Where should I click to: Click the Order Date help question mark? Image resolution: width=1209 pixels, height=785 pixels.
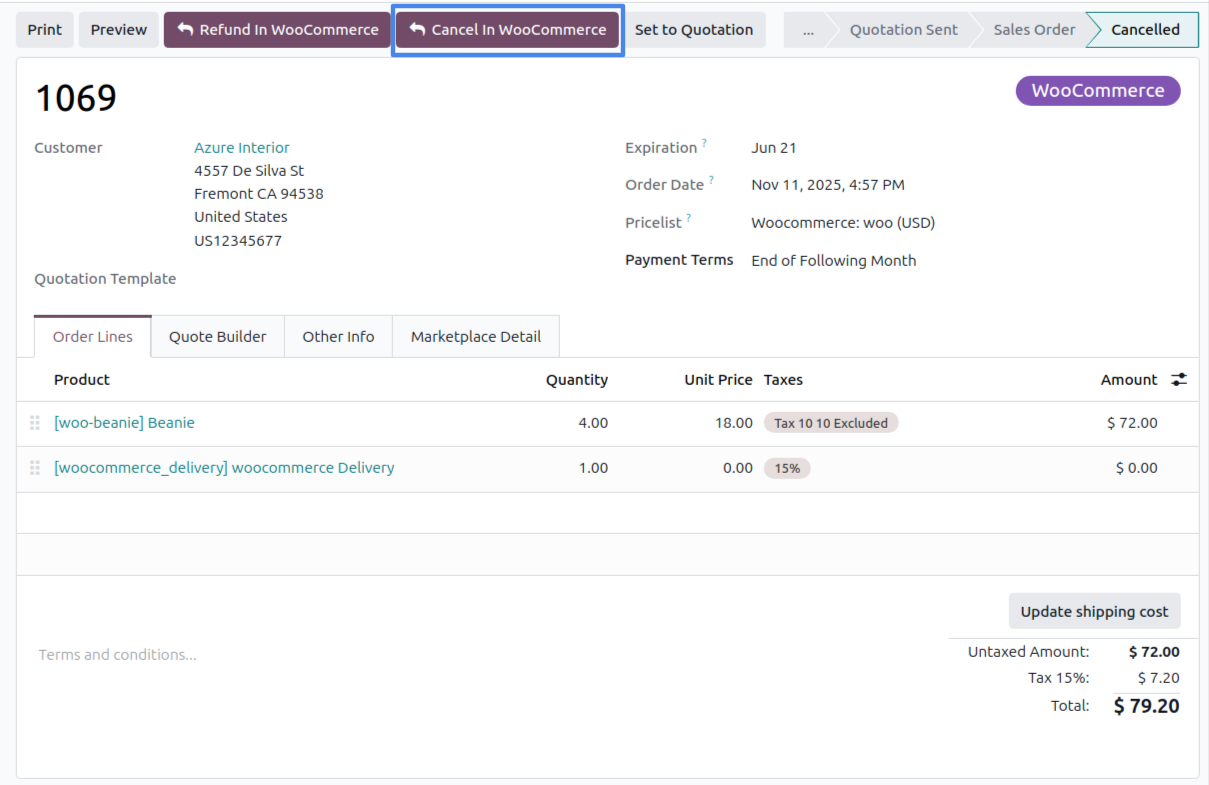tap(711, 181)
